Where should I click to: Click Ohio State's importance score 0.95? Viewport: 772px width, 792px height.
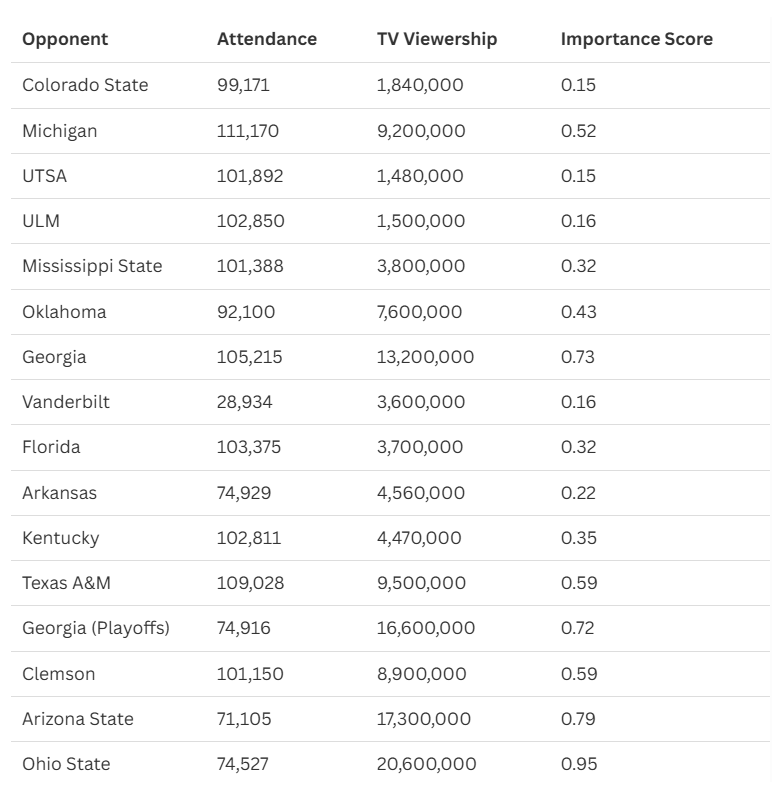(579, 764)
